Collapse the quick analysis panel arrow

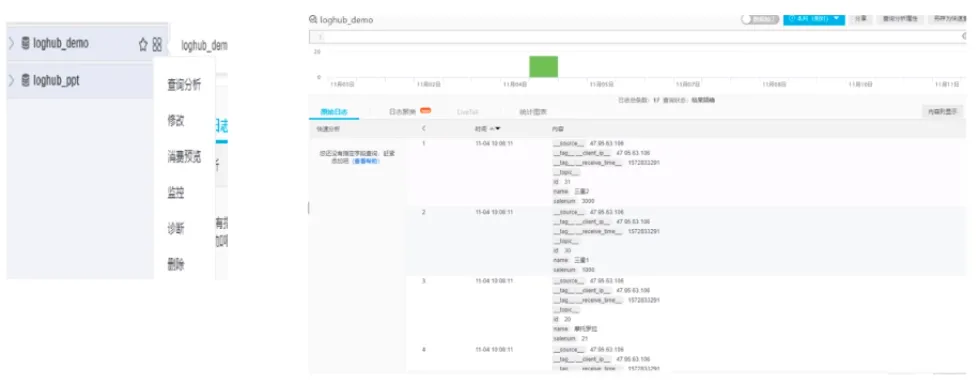tap(424, 128)
